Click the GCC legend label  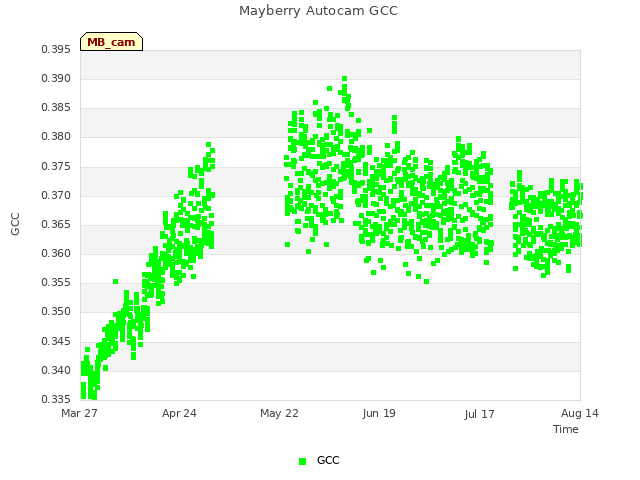[328, 460]
